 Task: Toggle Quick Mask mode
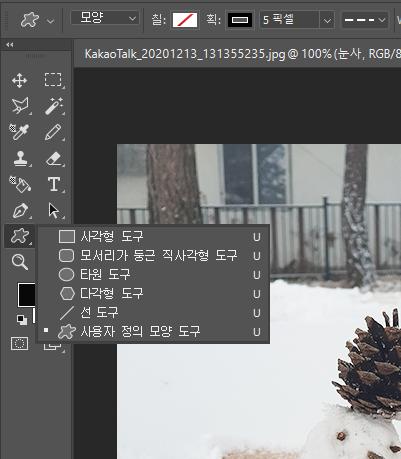[19, 343]
